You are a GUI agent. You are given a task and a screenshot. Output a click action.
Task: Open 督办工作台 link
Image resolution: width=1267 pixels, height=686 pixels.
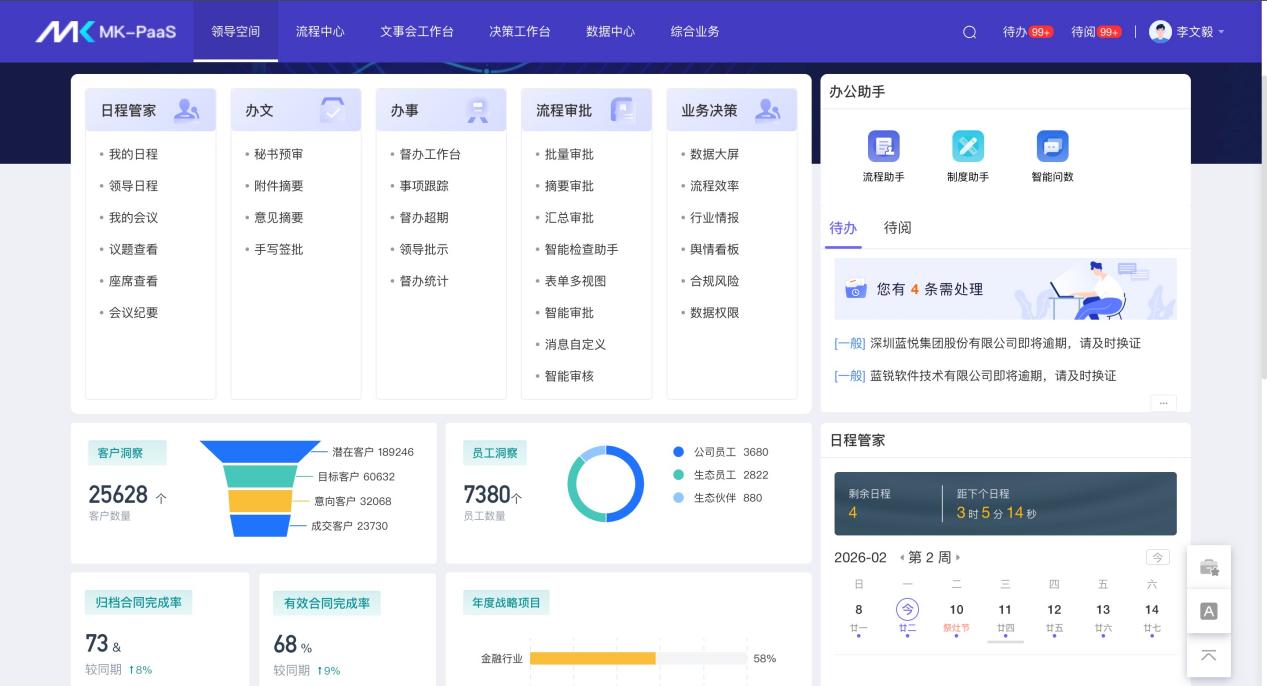[430, 154]
